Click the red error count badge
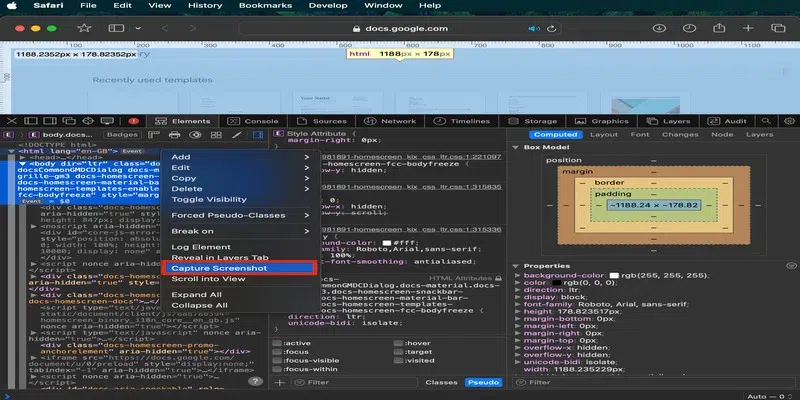The height and width of the screenshot is (400, 800). 134,121
